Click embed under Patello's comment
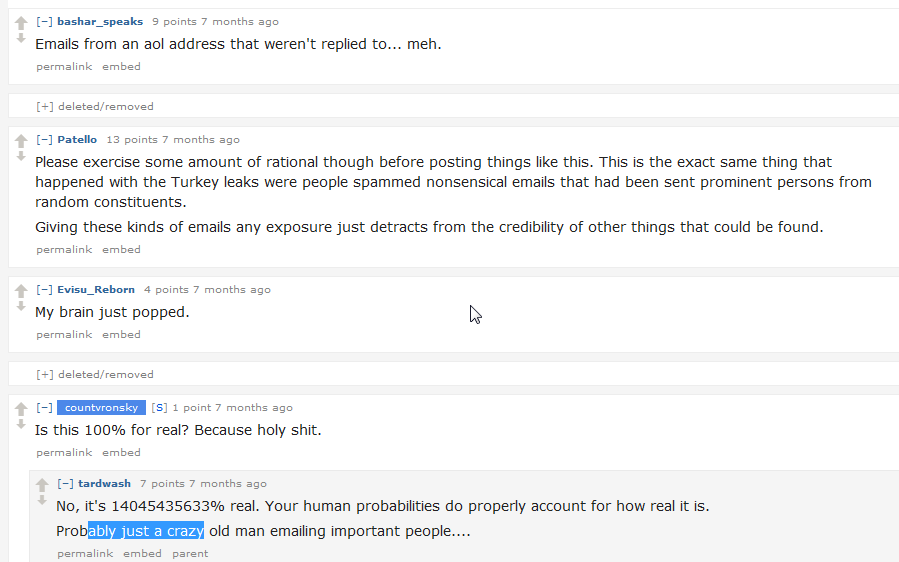 [121, 250]
